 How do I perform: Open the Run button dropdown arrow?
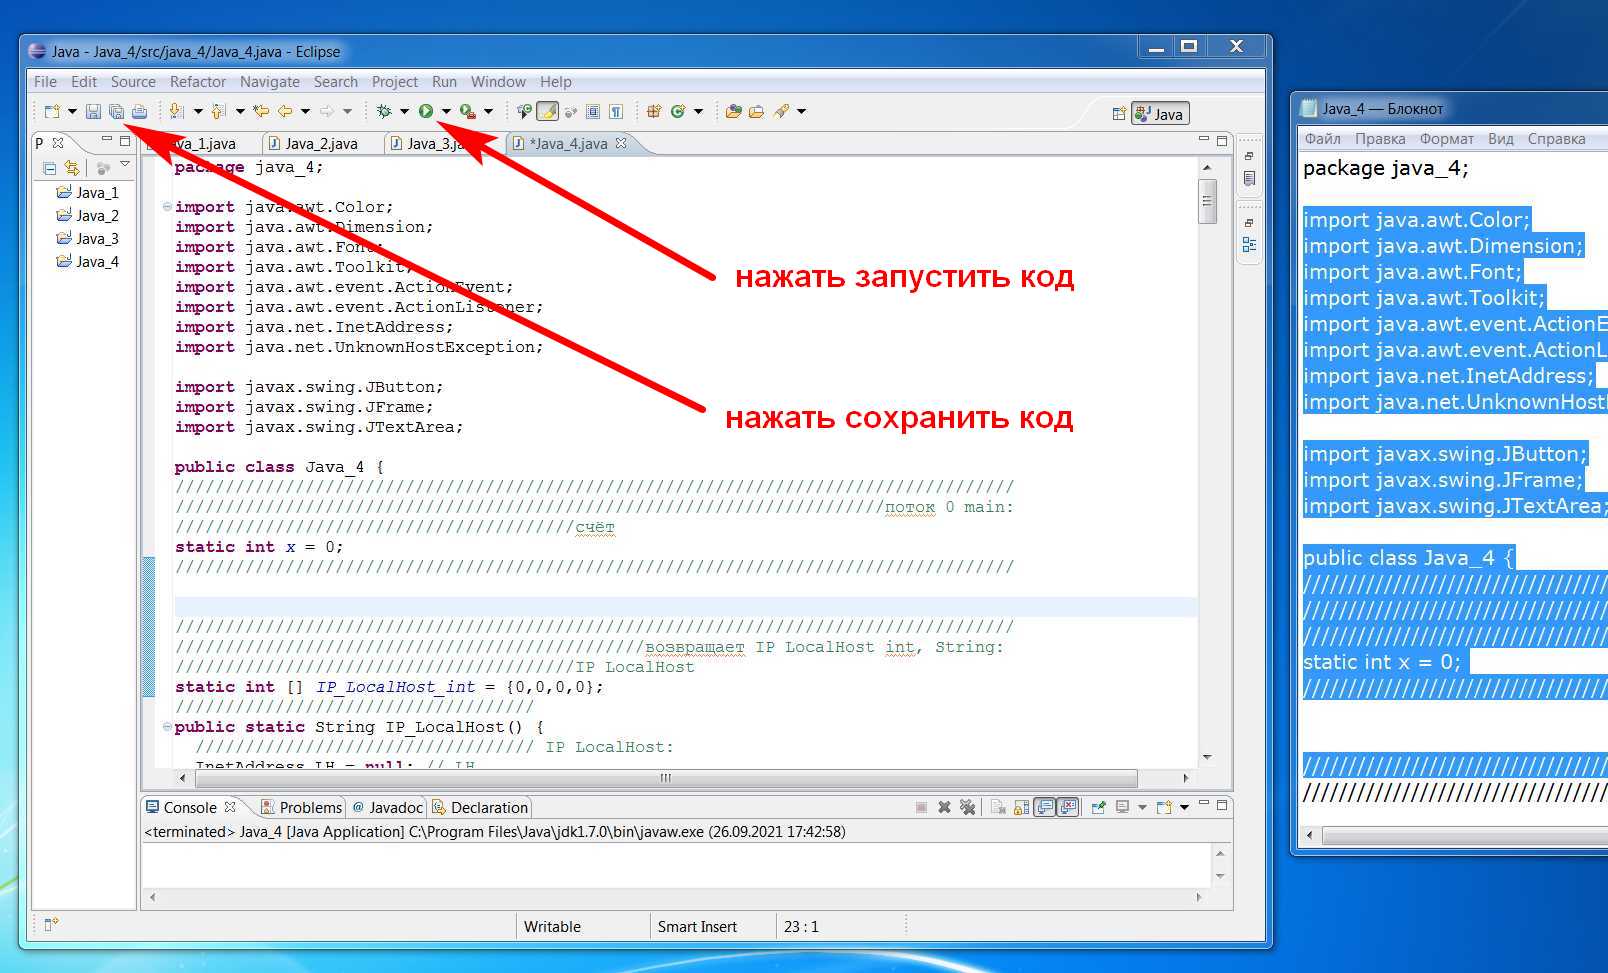(x=446, y=112)
